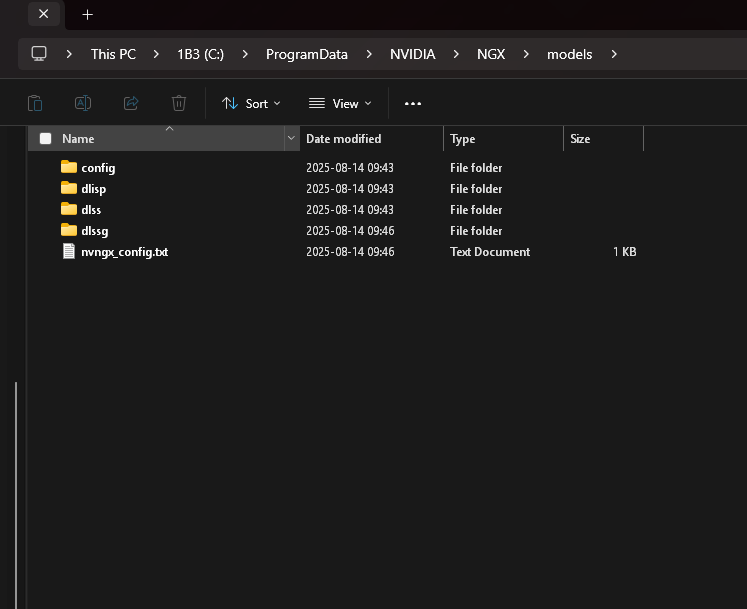The image size is (747, 609).
Task: Click the Rename icon in toolbar
Action: 83,103
